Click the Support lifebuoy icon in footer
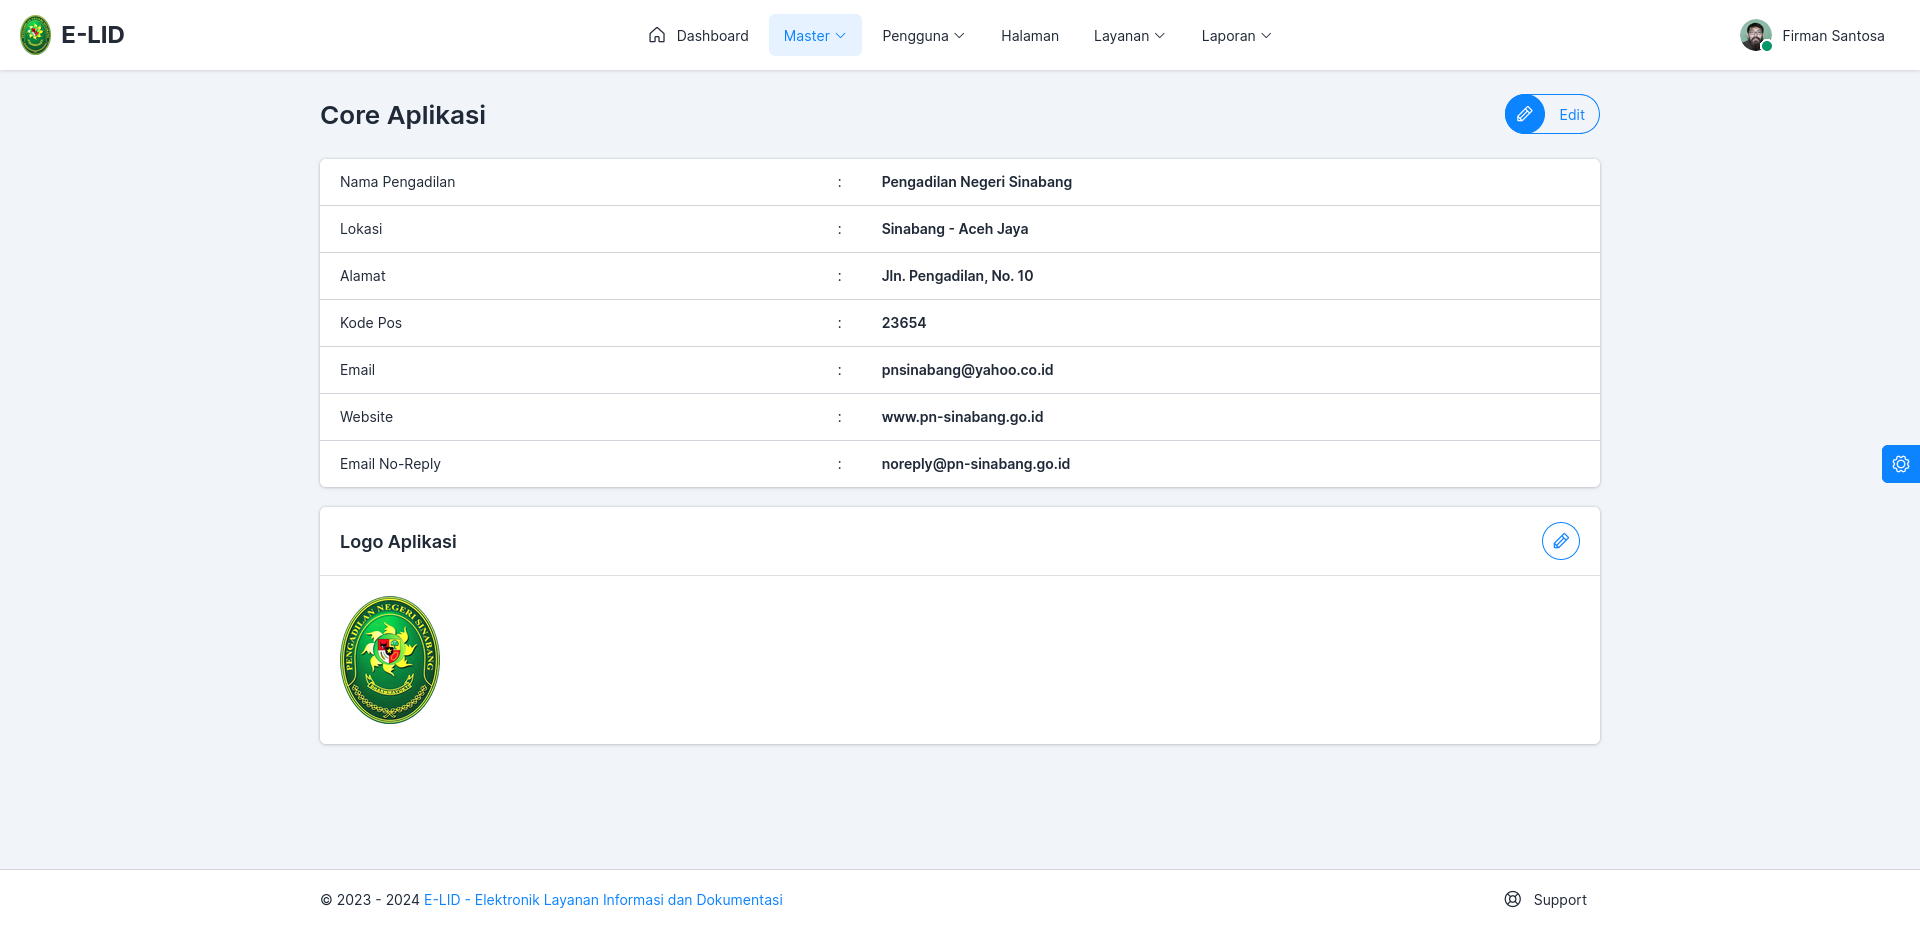Image resolution: width=1920 pixels, height=928 pixels. click(1513, 899)
